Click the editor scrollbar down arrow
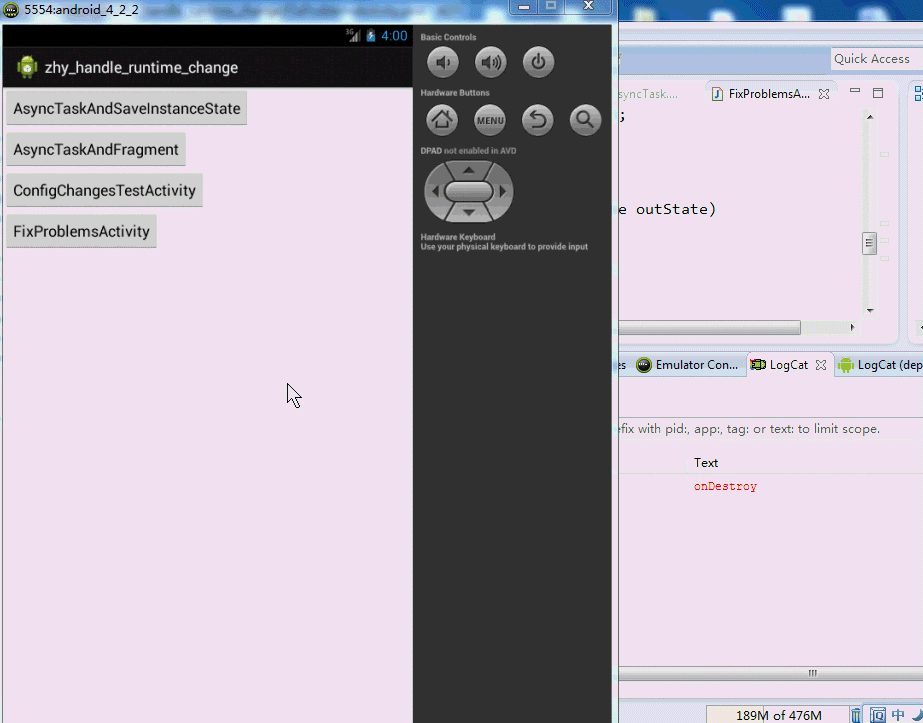The height and width of the screenshot is (723, 923). point(870,311)
